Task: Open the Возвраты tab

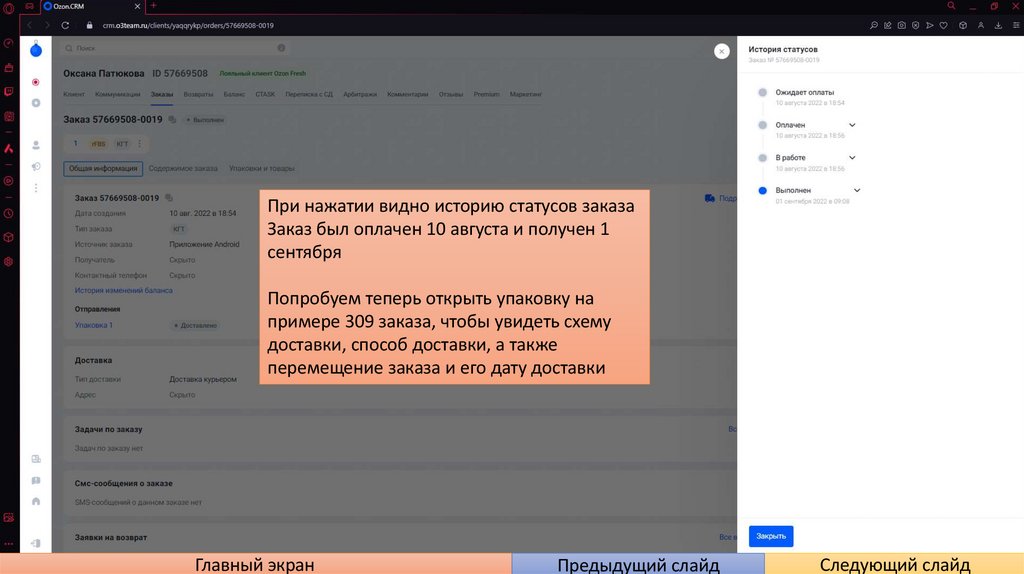Action: coord(198,94)
